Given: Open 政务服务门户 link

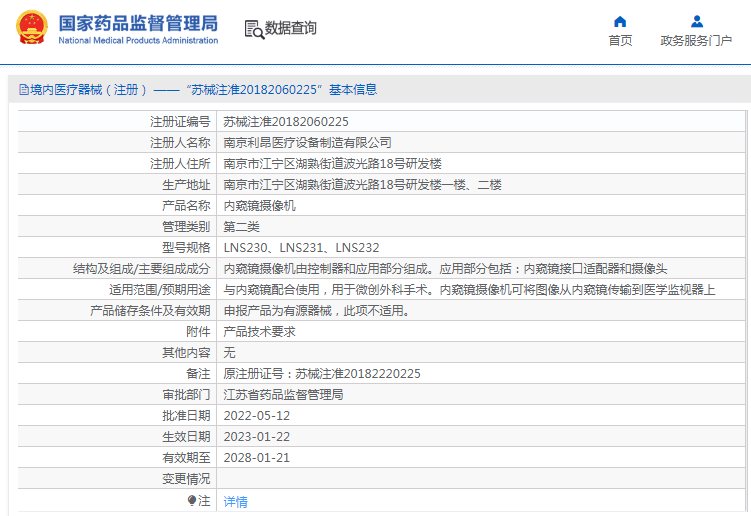Looking at the screenshot, I should point(696,41).
